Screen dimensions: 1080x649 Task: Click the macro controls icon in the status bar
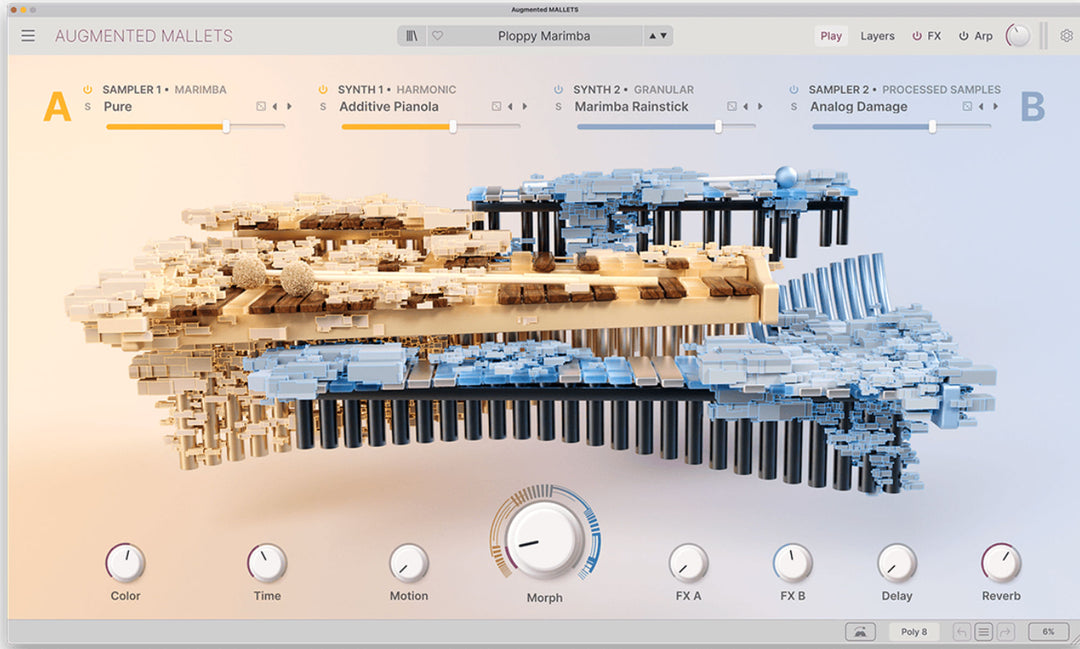pyautogui.click(x=860, y=631)
